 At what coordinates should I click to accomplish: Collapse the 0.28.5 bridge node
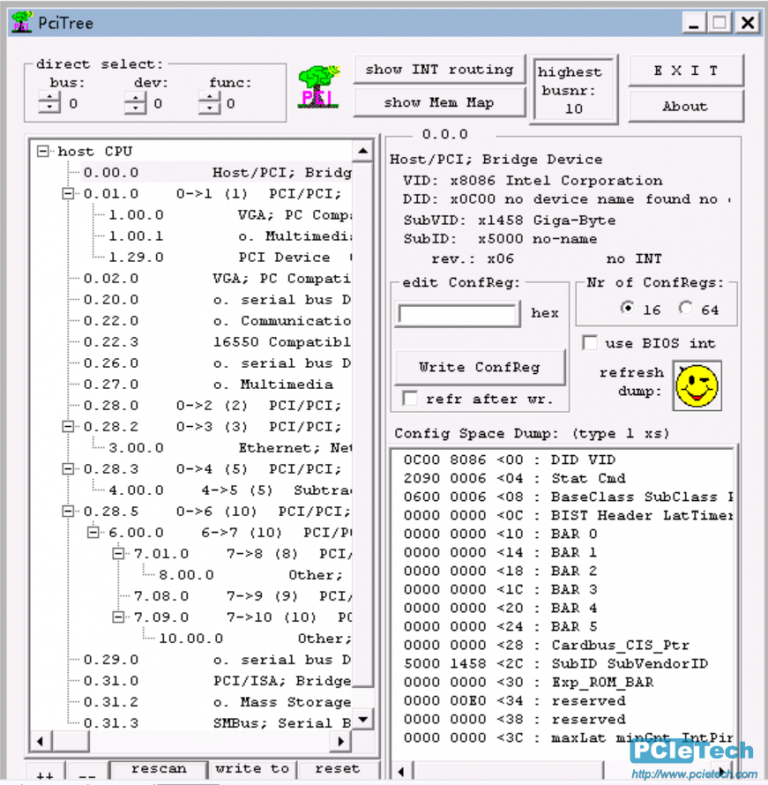69,511
